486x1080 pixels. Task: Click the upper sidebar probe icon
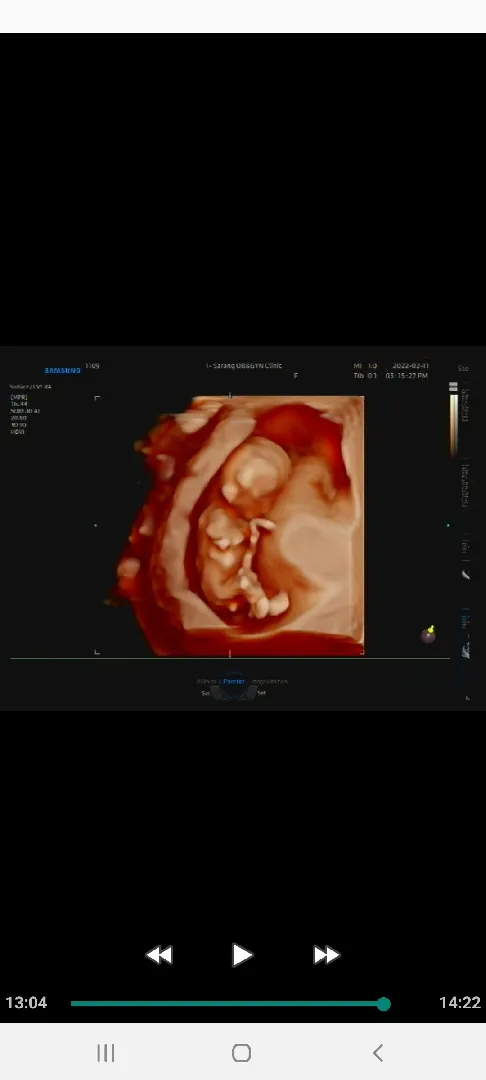click(x=466, y=574)
